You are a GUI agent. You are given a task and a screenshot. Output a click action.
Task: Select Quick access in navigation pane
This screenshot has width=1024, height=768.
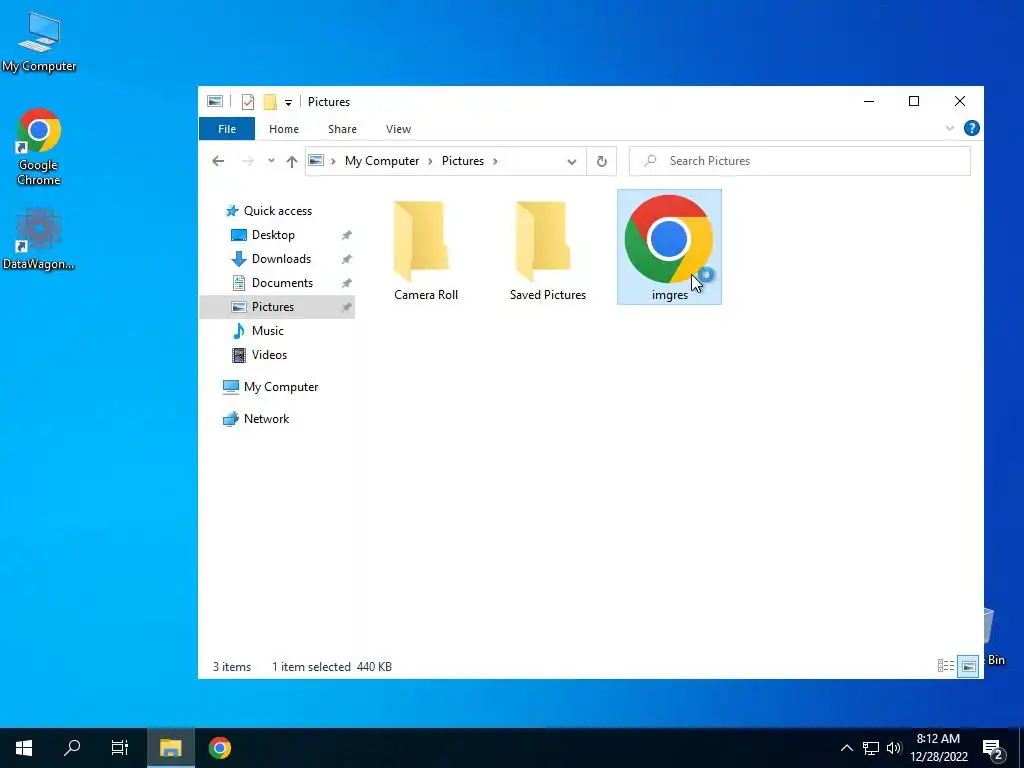coord(278,210)
